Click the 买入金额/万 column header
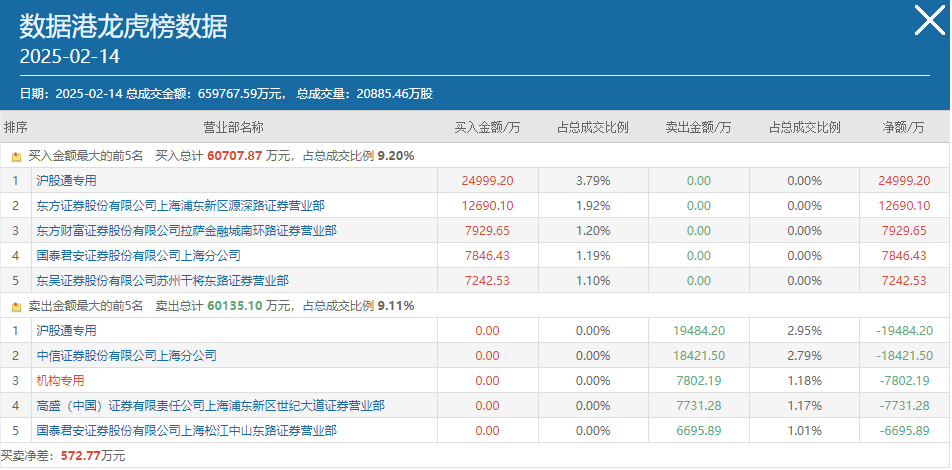Viewport: 952px width, 470px height. pyautogui.click(x=488, y=128)
